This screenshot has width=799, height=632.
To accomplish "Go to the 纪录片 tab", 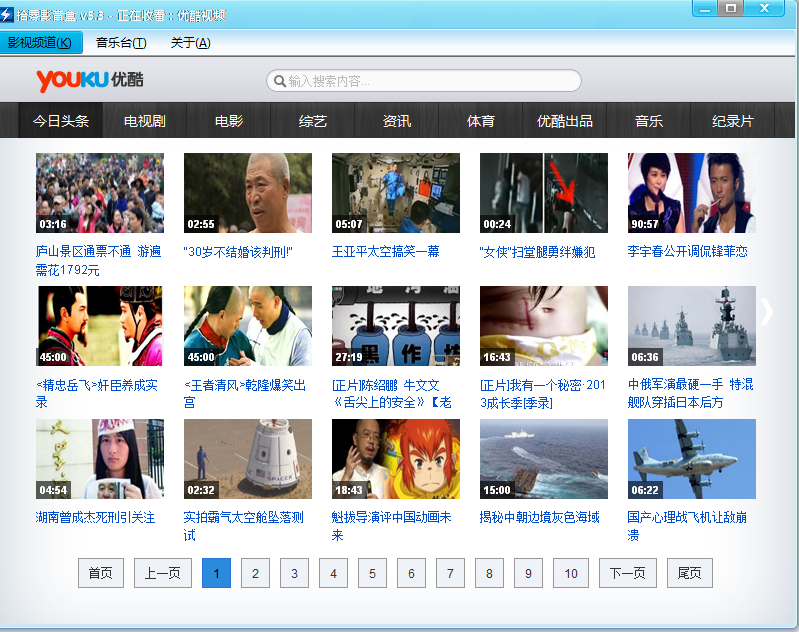I will [733, 121].
